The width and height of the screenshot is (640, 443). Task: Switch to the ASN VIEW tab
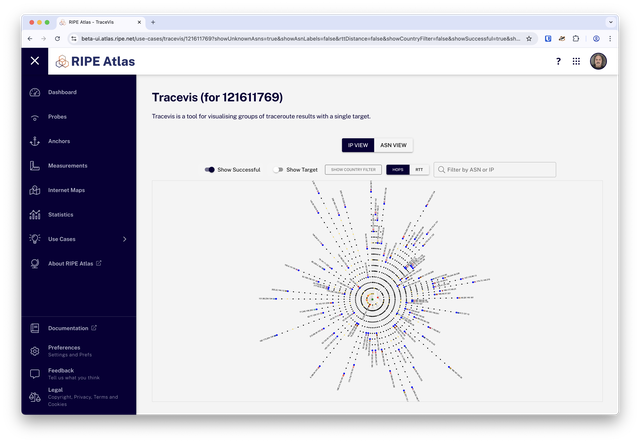[x=393, y=145]
